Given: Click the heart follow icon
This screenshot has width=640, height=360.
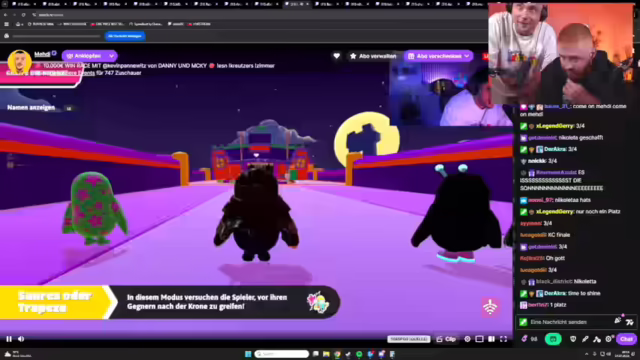Looking at the screenshot, I should pyautogui.click(x=336, y=56).
